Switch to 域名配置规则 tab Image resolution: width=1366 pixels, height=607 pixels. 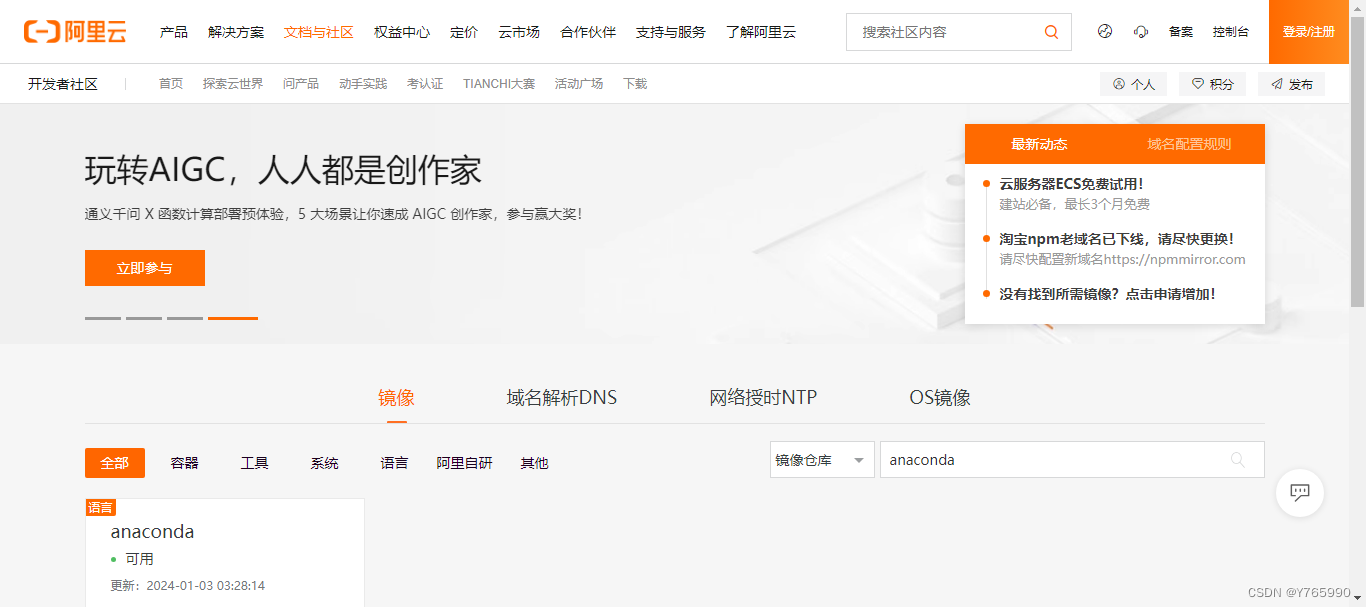coord(1189,144)
